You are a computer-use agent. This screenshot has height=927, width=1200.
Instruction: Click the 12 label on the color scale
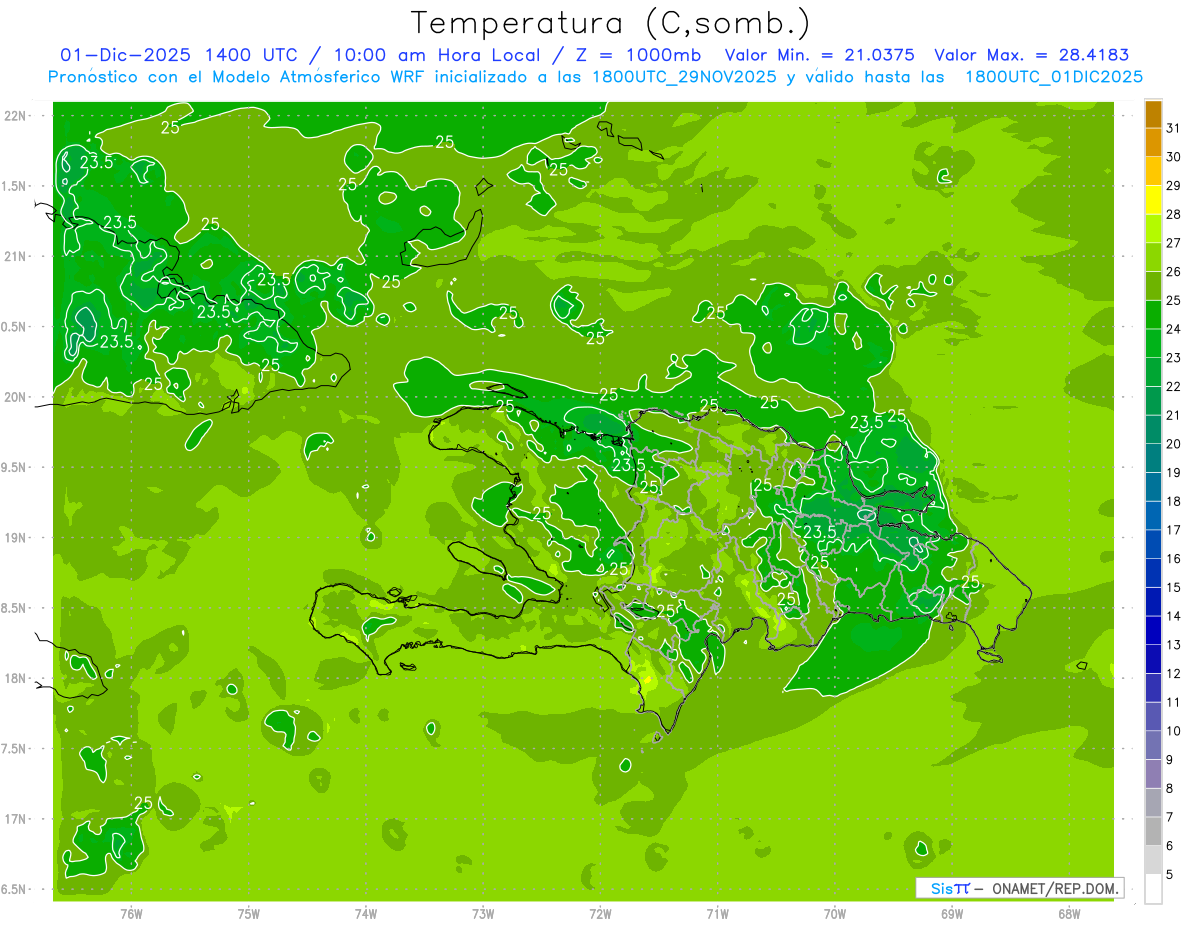point(1173,673)
